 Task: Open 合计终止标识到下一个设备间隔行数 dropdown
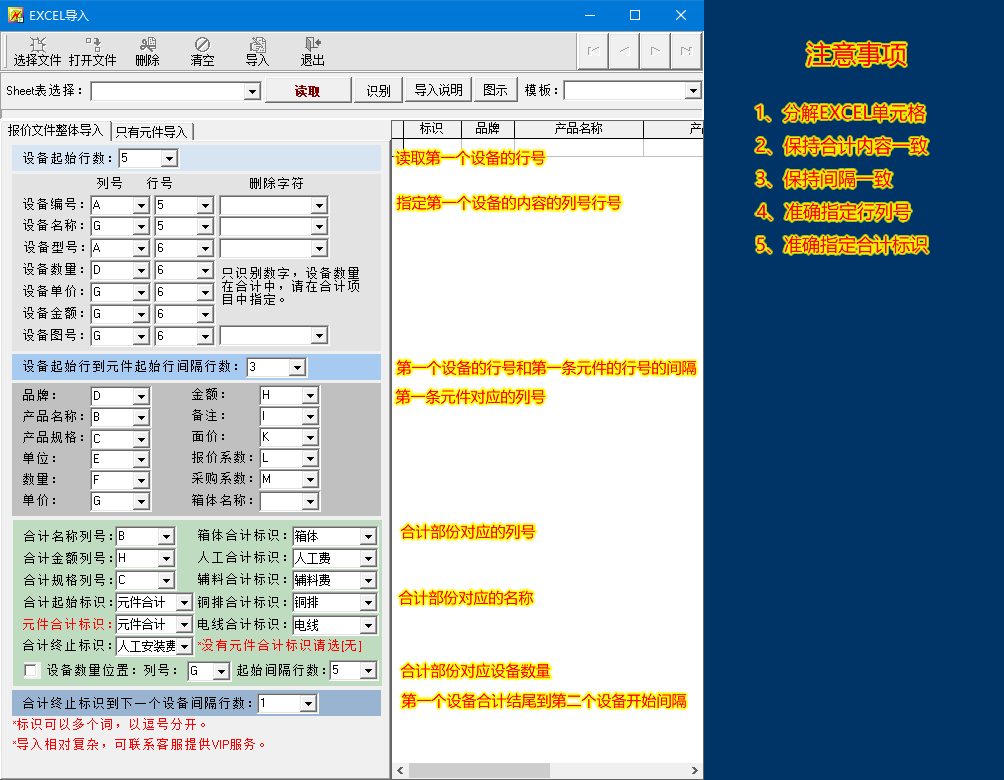[x=308, y=704]
